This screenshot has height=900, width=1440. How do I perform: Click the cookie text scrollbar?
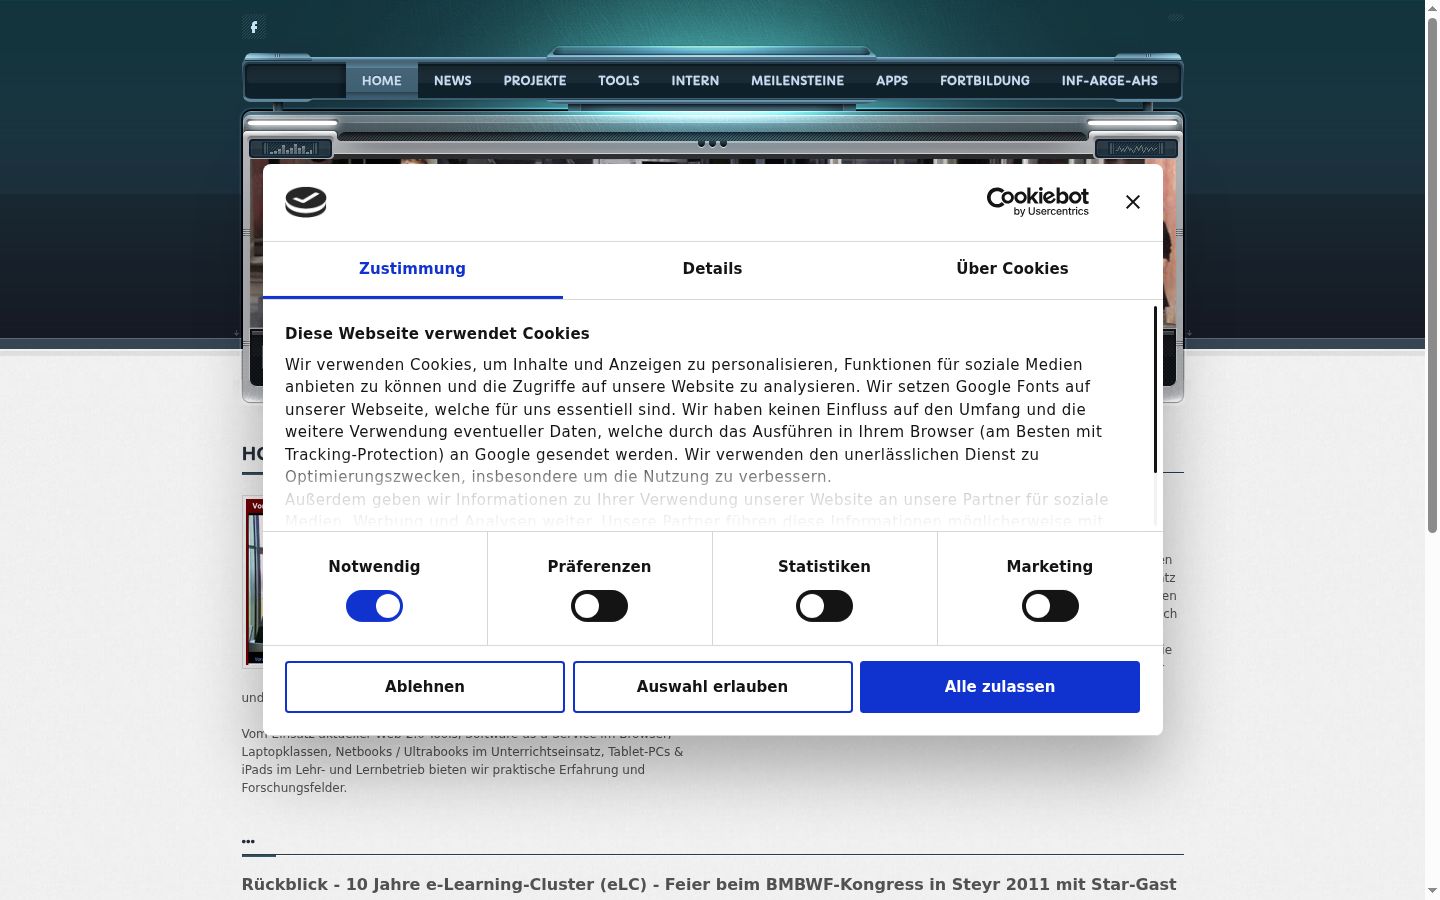(x=1155, y=390)
